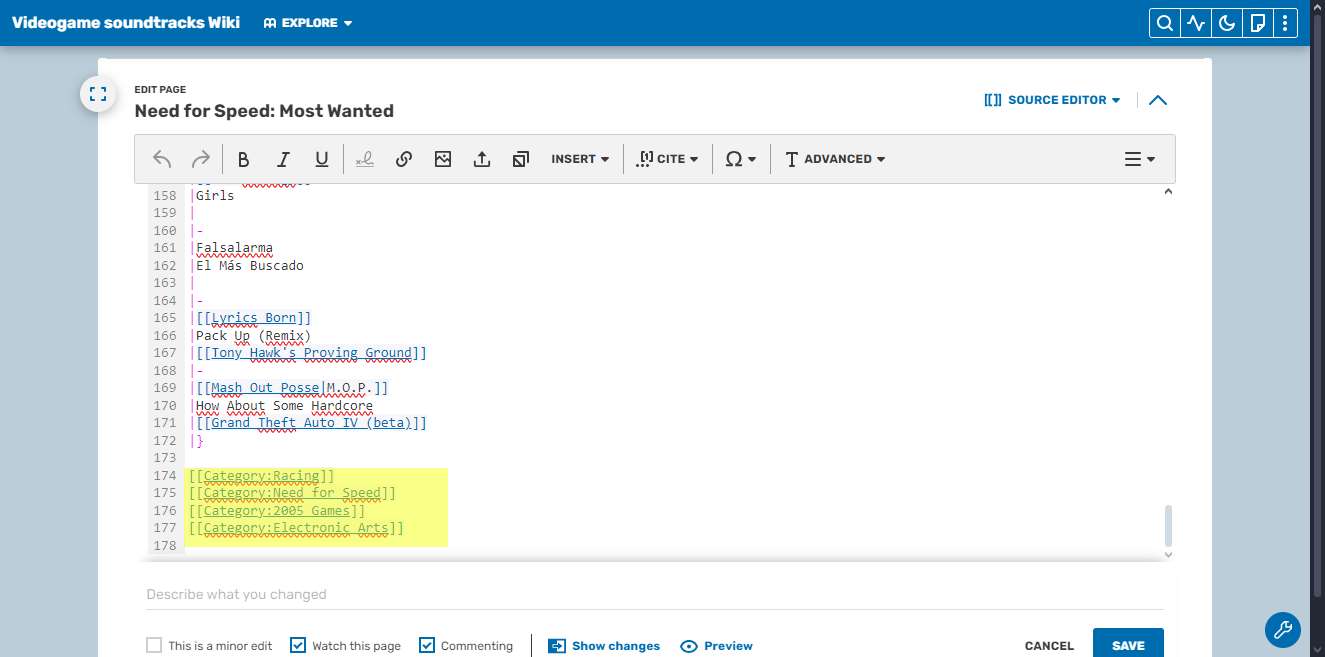Click "Tony Hawk's Proving Ground" link text
1325x657 pixels.
[311, 353]
